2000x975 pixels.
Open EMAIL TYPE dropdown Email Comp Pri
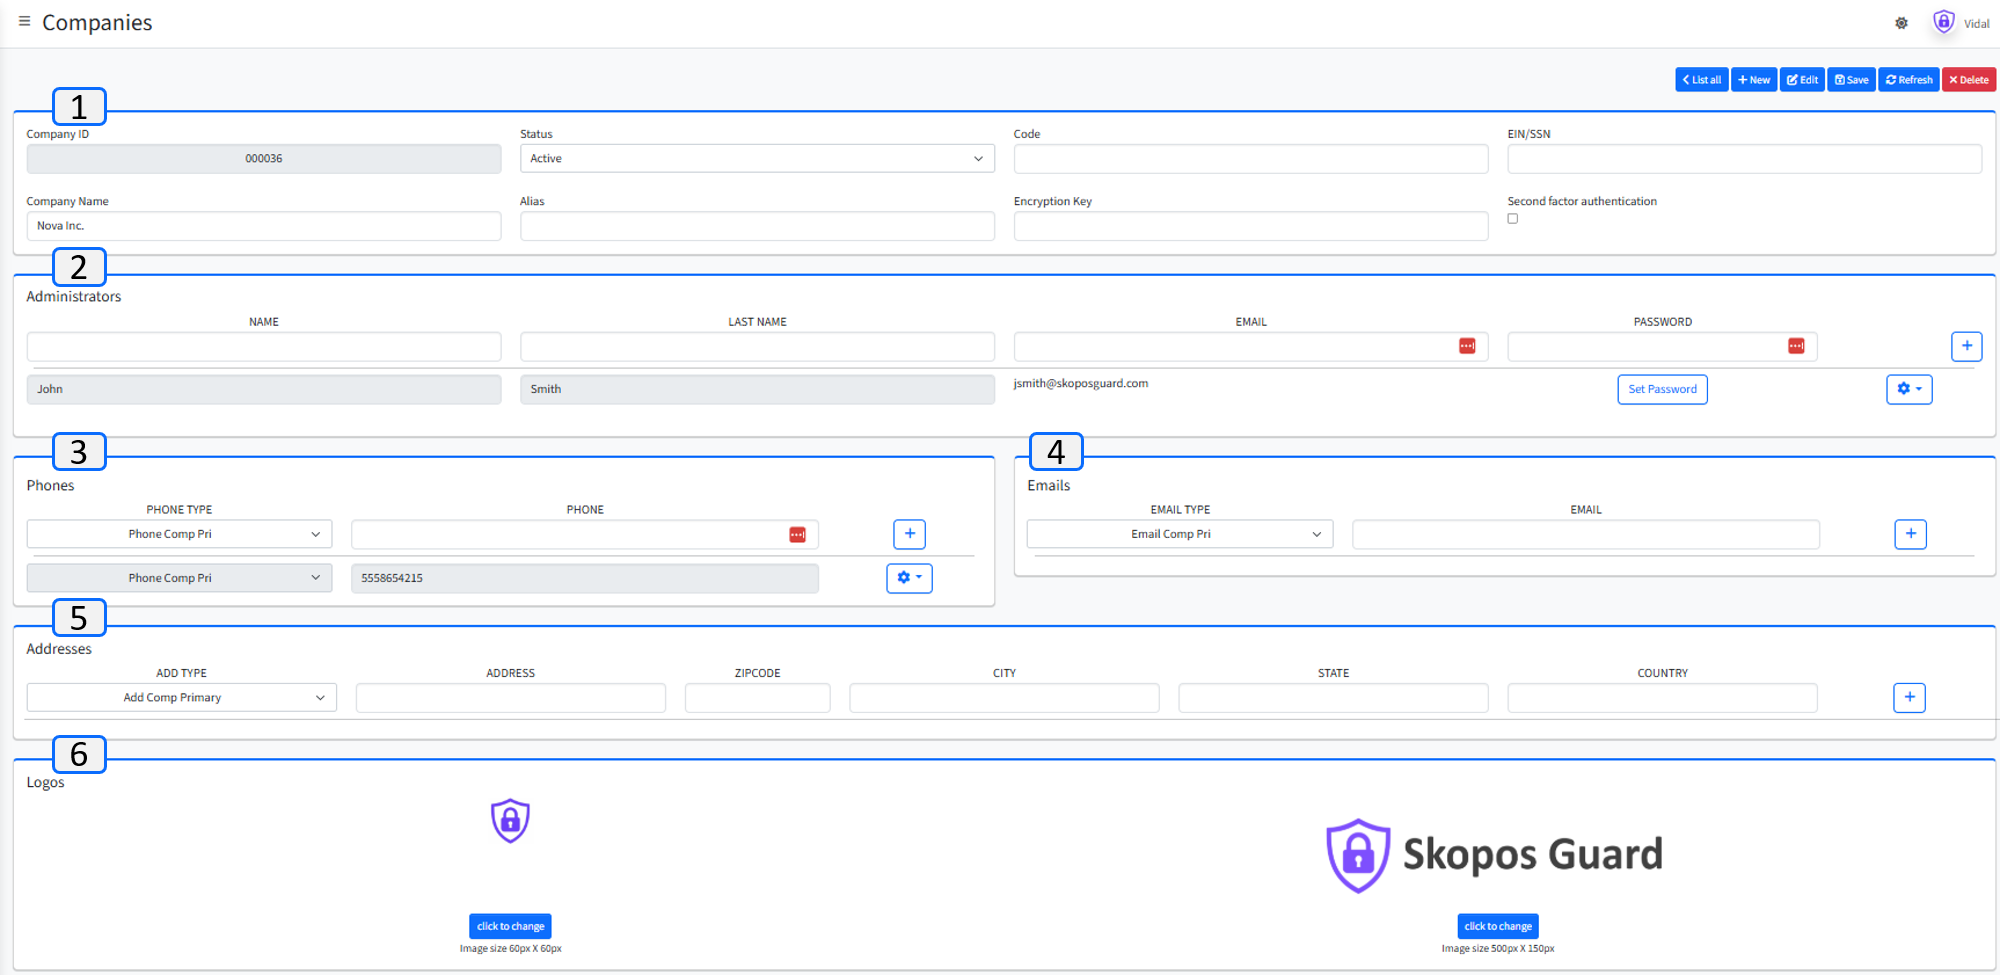(1180, 535)
